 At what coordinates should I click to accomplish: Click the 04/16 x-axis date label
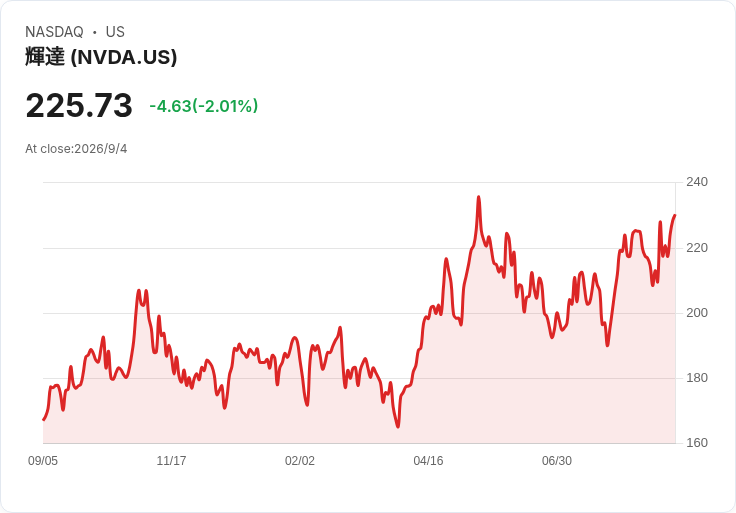pyautogui.click(x=428, y=461)
